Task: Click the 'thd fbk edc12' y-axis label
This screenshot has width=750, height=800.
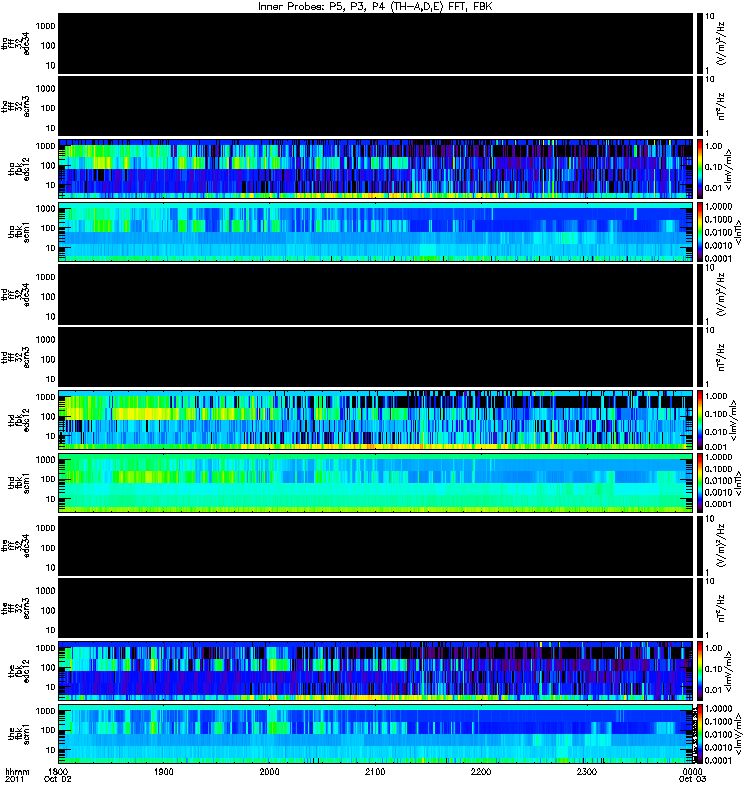Action: point(19,420)
